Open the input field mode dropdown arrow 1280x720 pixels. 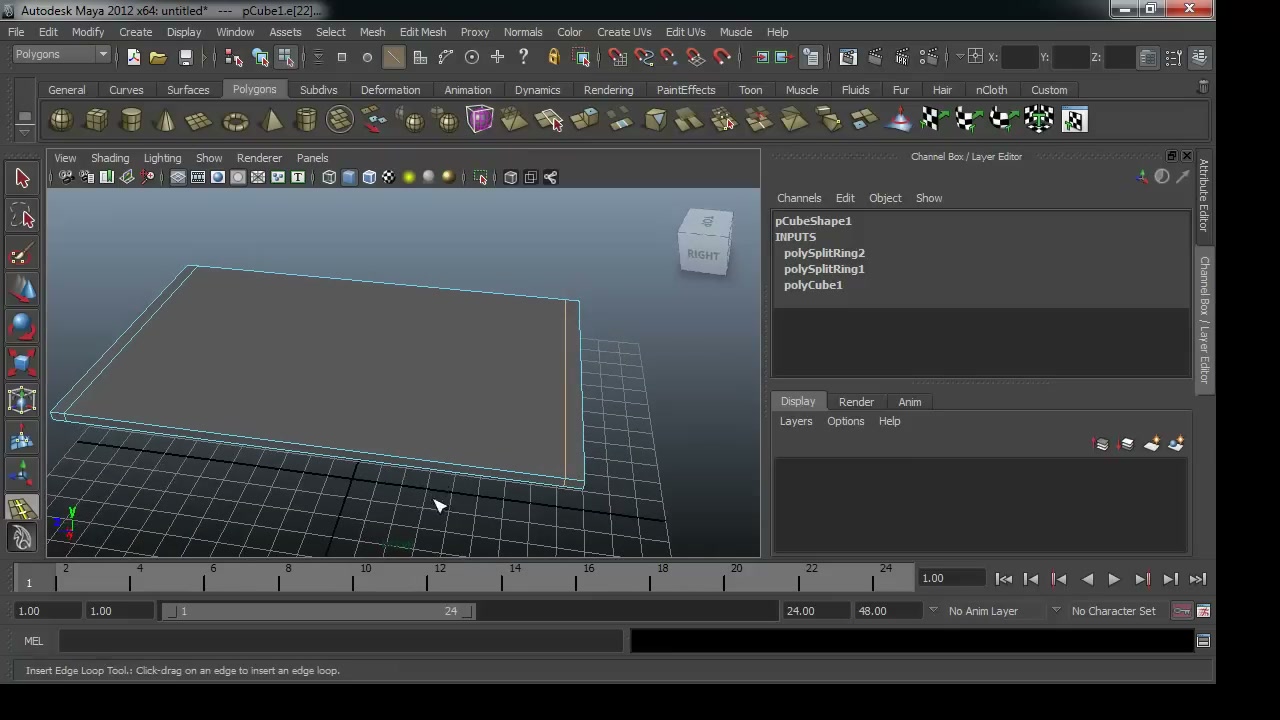click(x=960, y=57)
